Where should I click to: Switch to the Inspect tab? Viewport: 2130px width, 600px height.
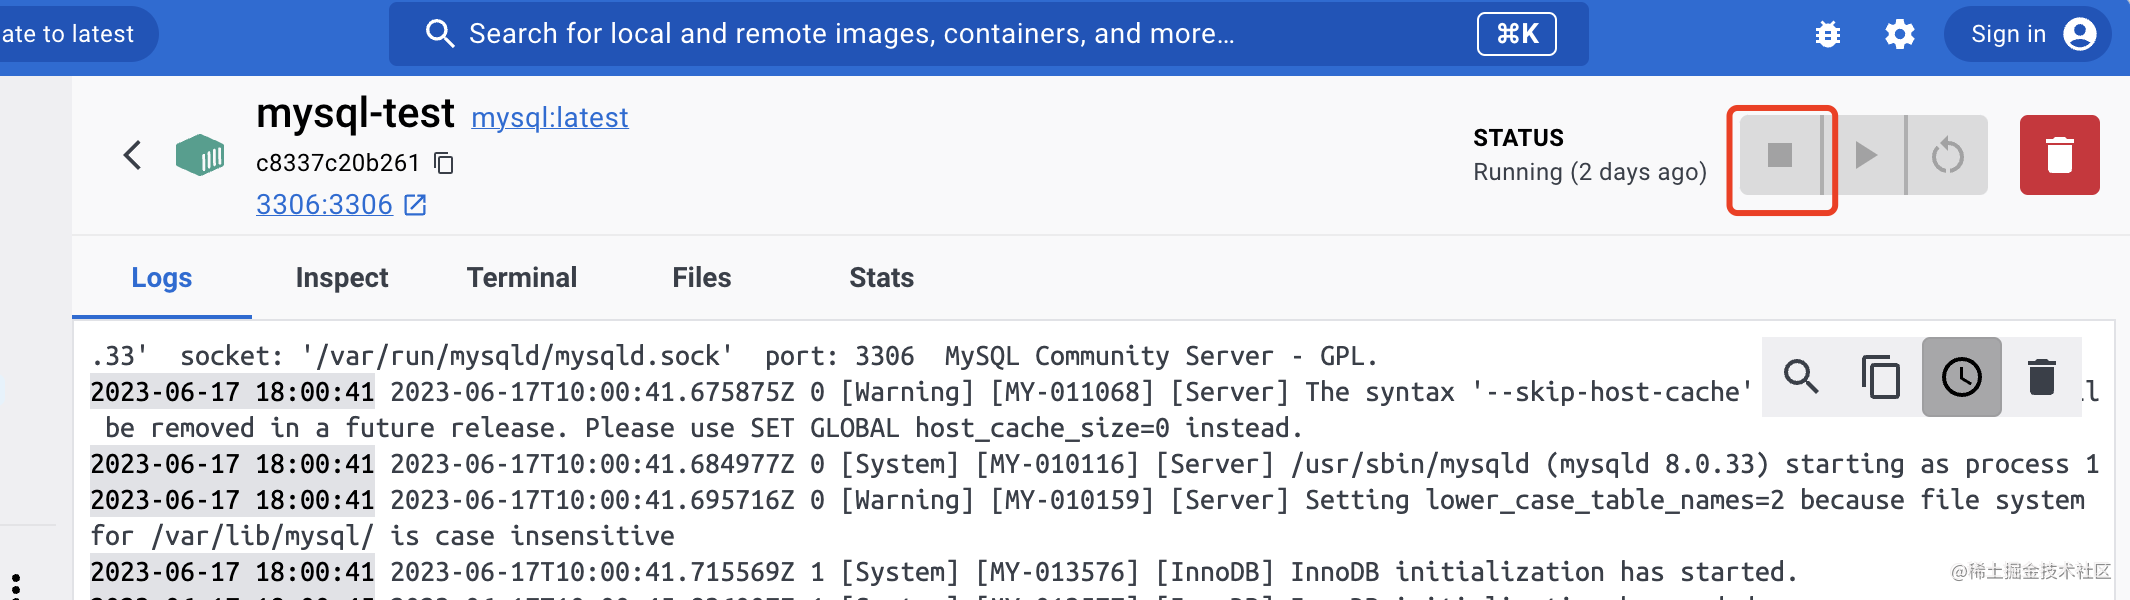pyautogui.click(x=342, y=278)
